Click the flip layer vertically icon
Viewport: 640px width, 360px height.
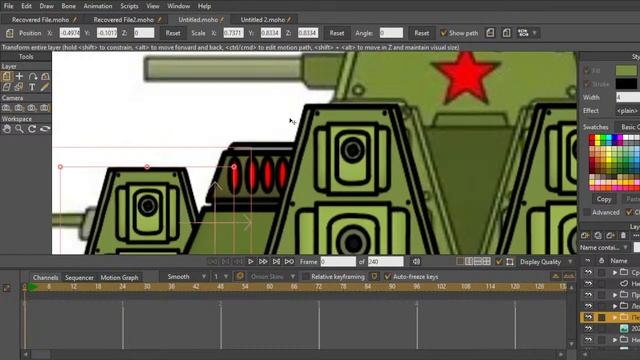pos(506,33)
